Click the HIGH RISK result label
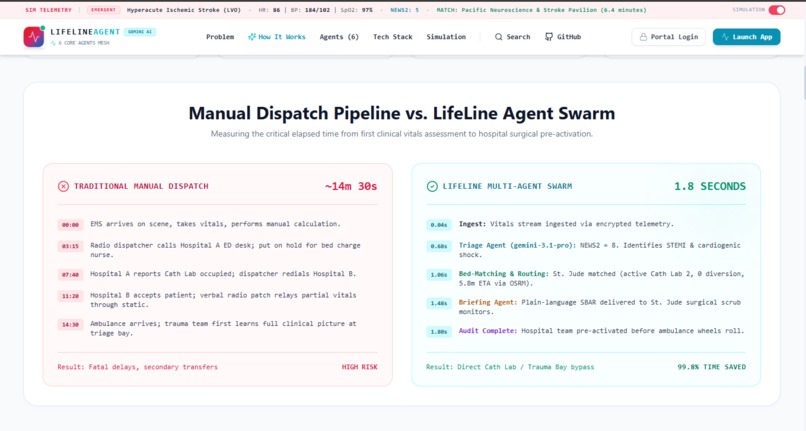Image resolution: width=806 pixels, height=431 pixels. point(360,367)
